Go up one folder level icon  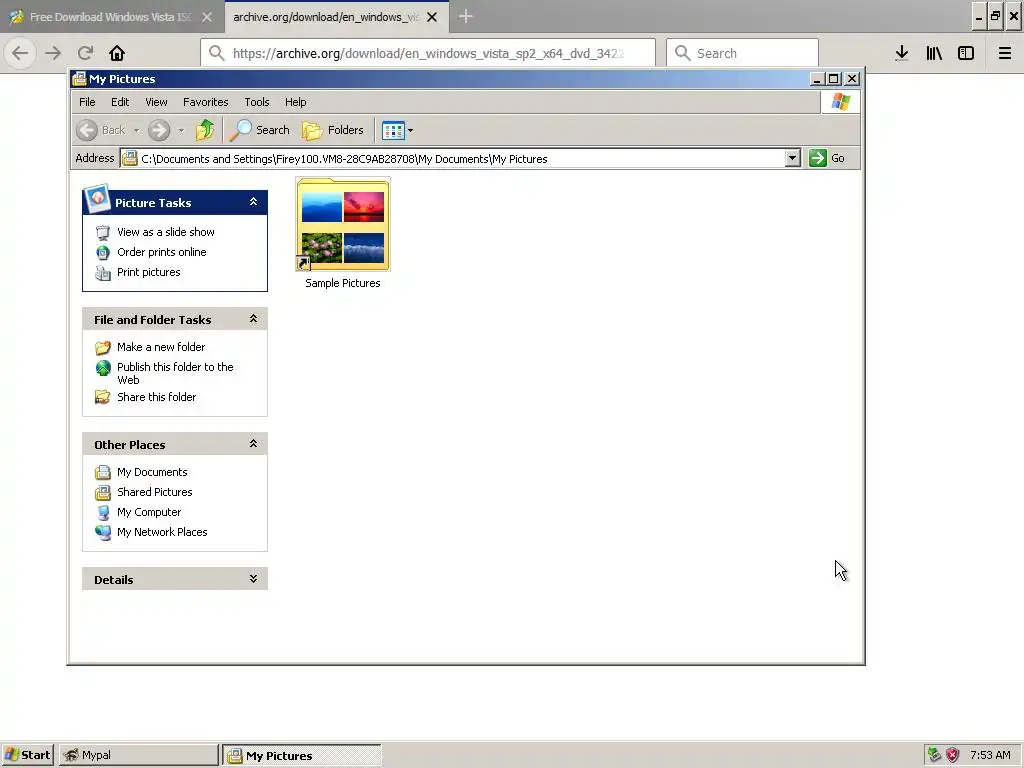click(204, 130)
